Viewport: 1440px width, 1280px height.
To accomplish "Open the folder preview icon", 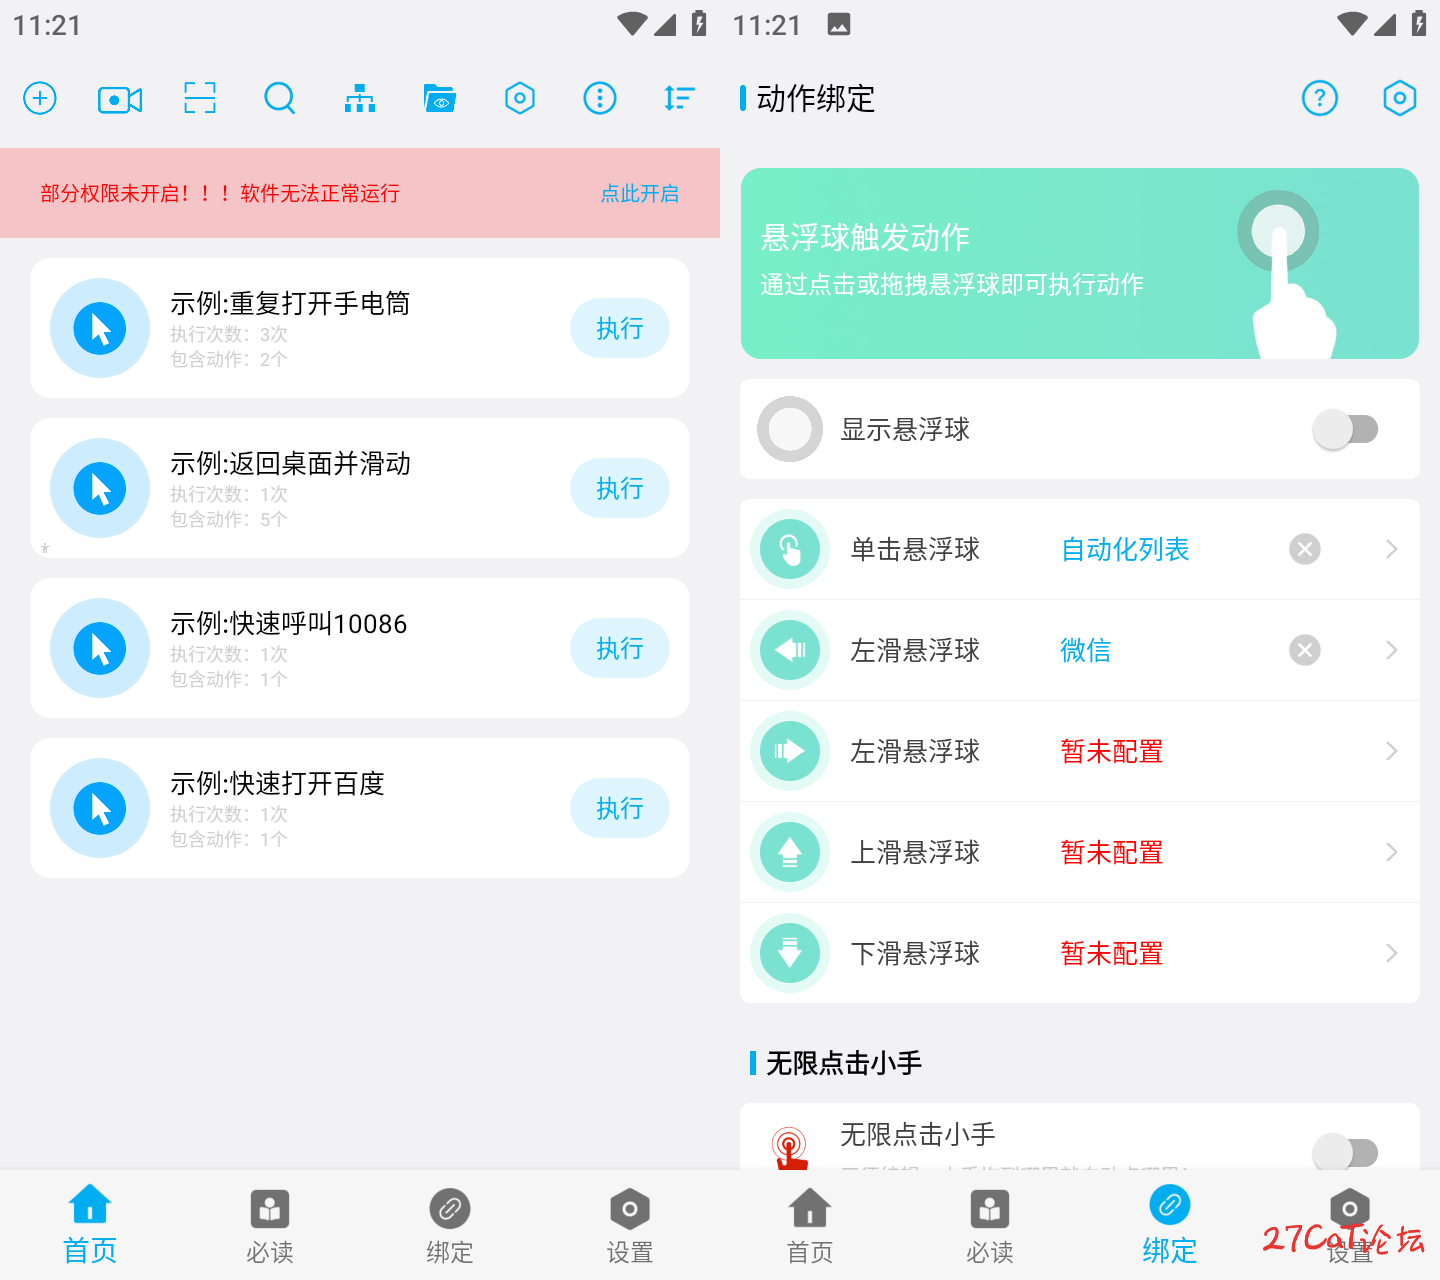I will coord(440,98).
